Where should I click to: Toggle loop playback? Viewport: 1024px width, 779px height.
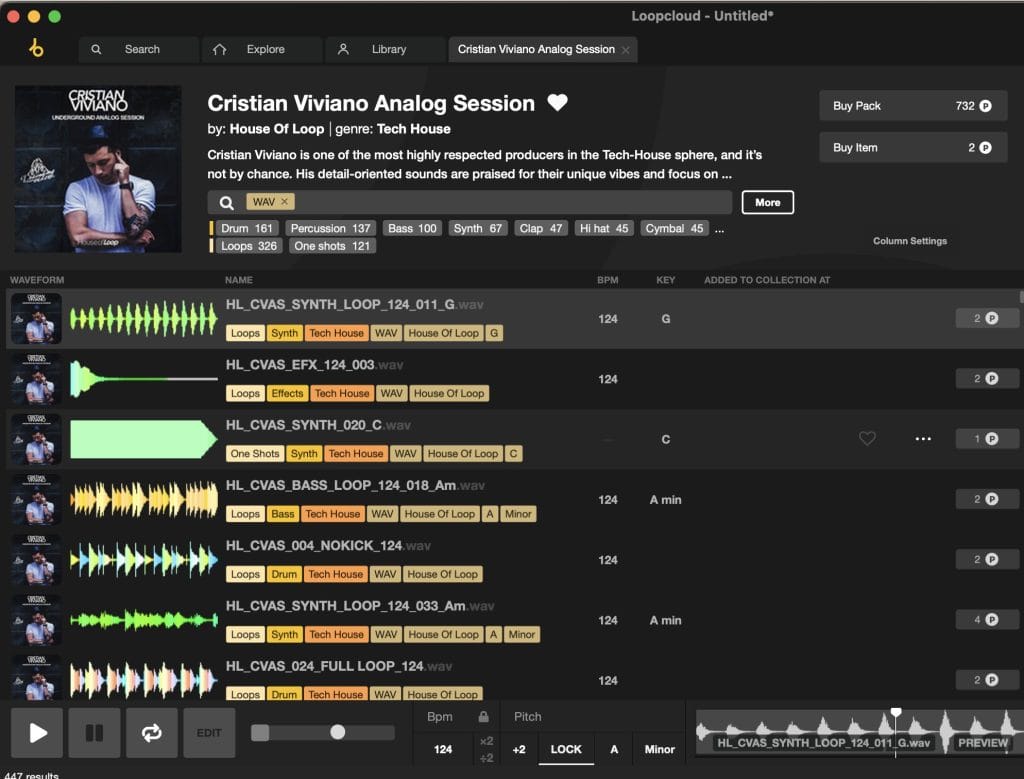coord(152,733)
